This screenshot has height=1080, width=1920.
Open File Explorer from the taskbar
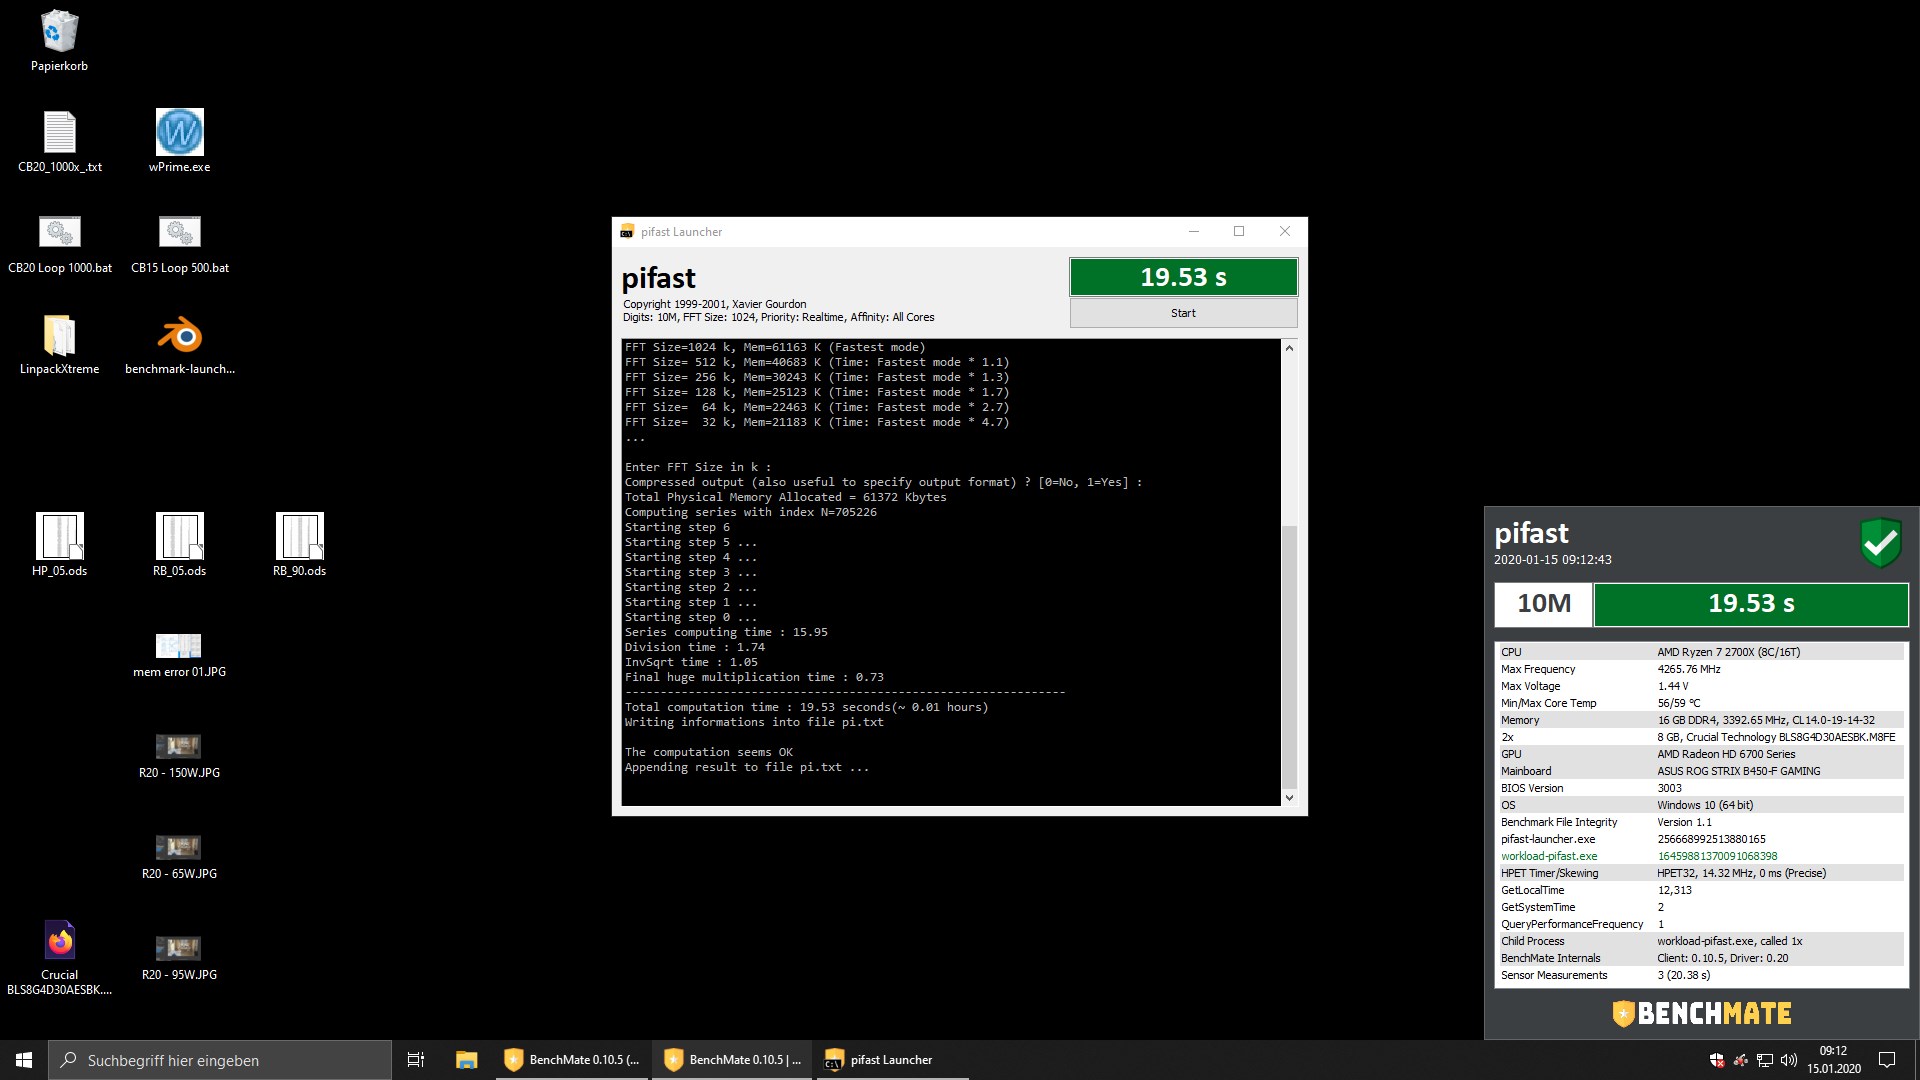(x=466, y=1060)
